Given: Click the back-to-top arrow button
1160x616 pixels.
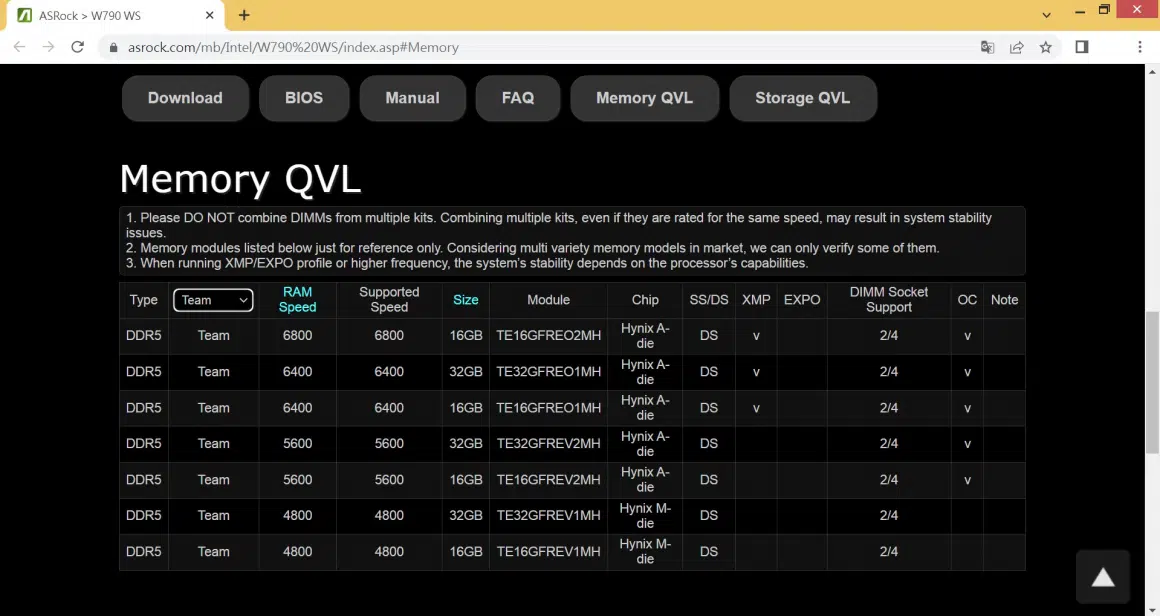Looking at the screenshot, I should tap(1102, 577).
